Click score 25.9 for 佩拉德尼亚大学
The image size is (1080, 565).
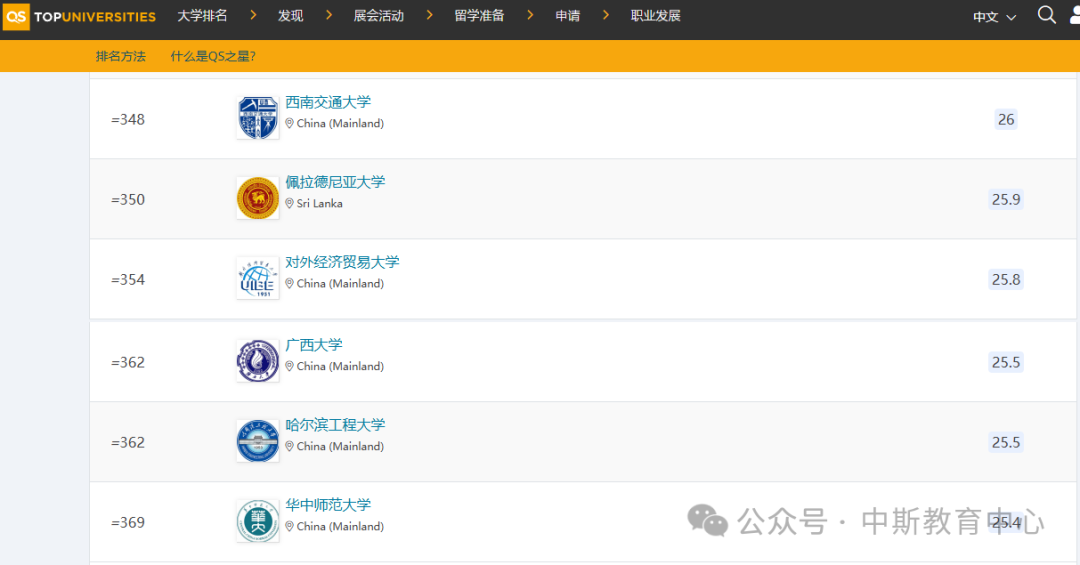(x=1006, y=199)
